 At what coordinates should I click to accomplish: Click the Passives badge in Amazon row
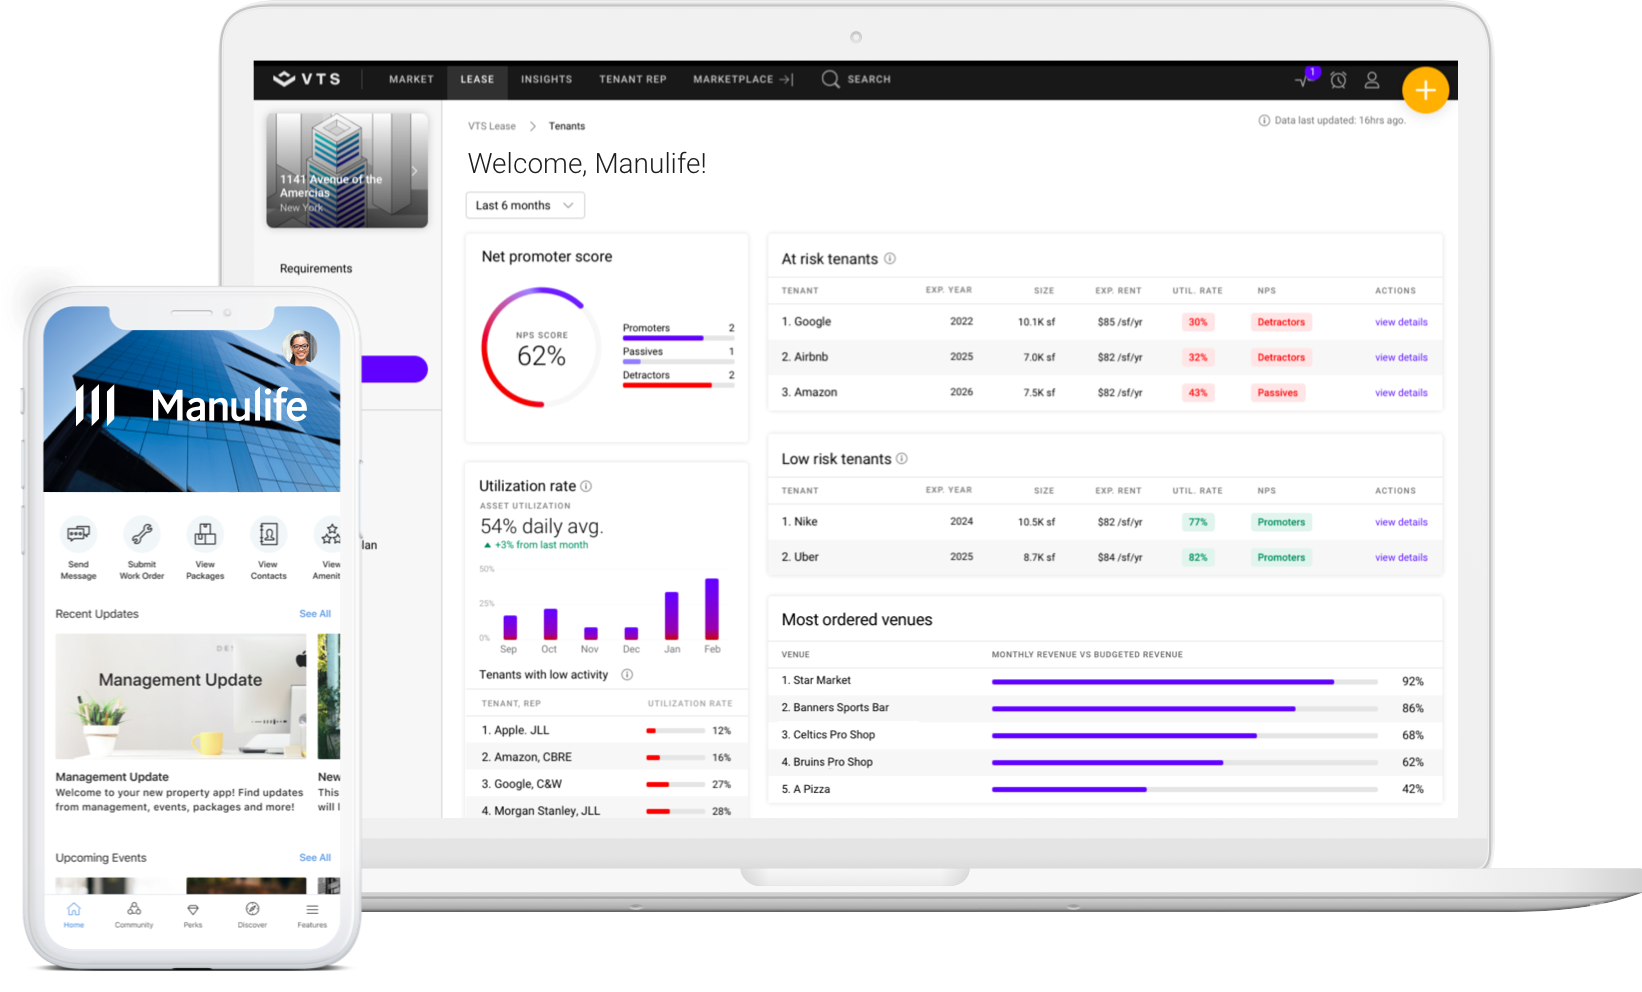pos(1277,393)
